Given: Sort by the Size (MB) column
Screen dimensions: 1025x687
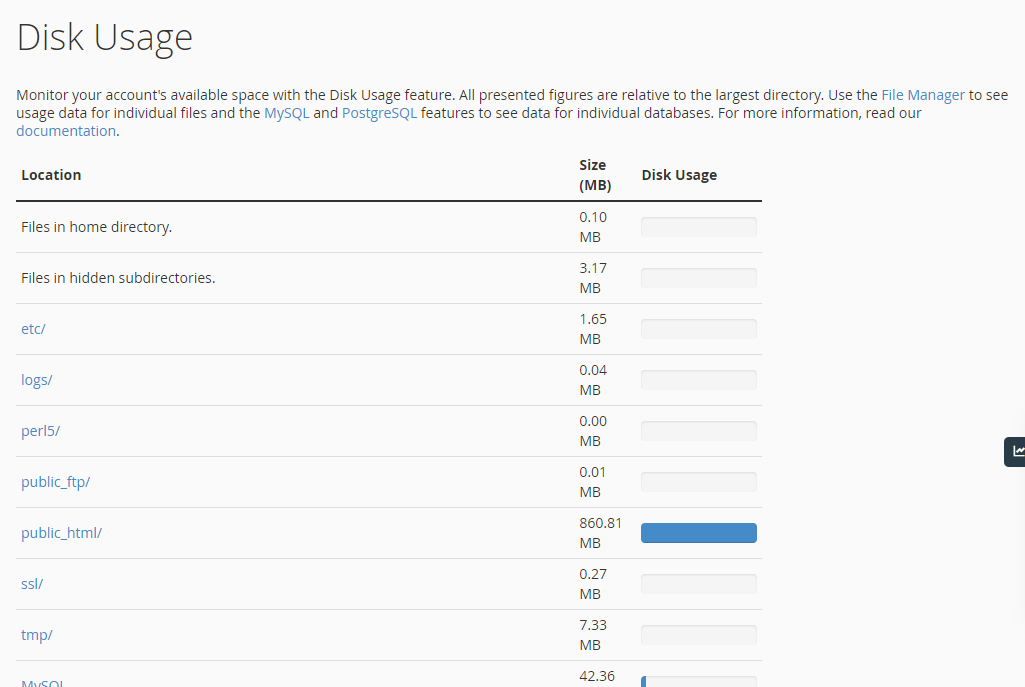Looking at the screenshot, I should click(x=593, y=175).
